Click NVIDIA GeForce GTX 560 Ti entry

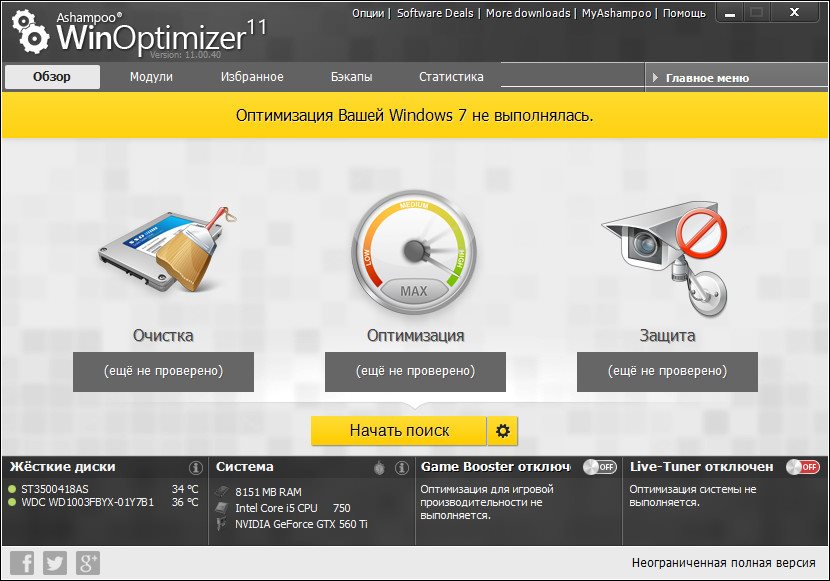pyautogui.click(x=301, y=524)
